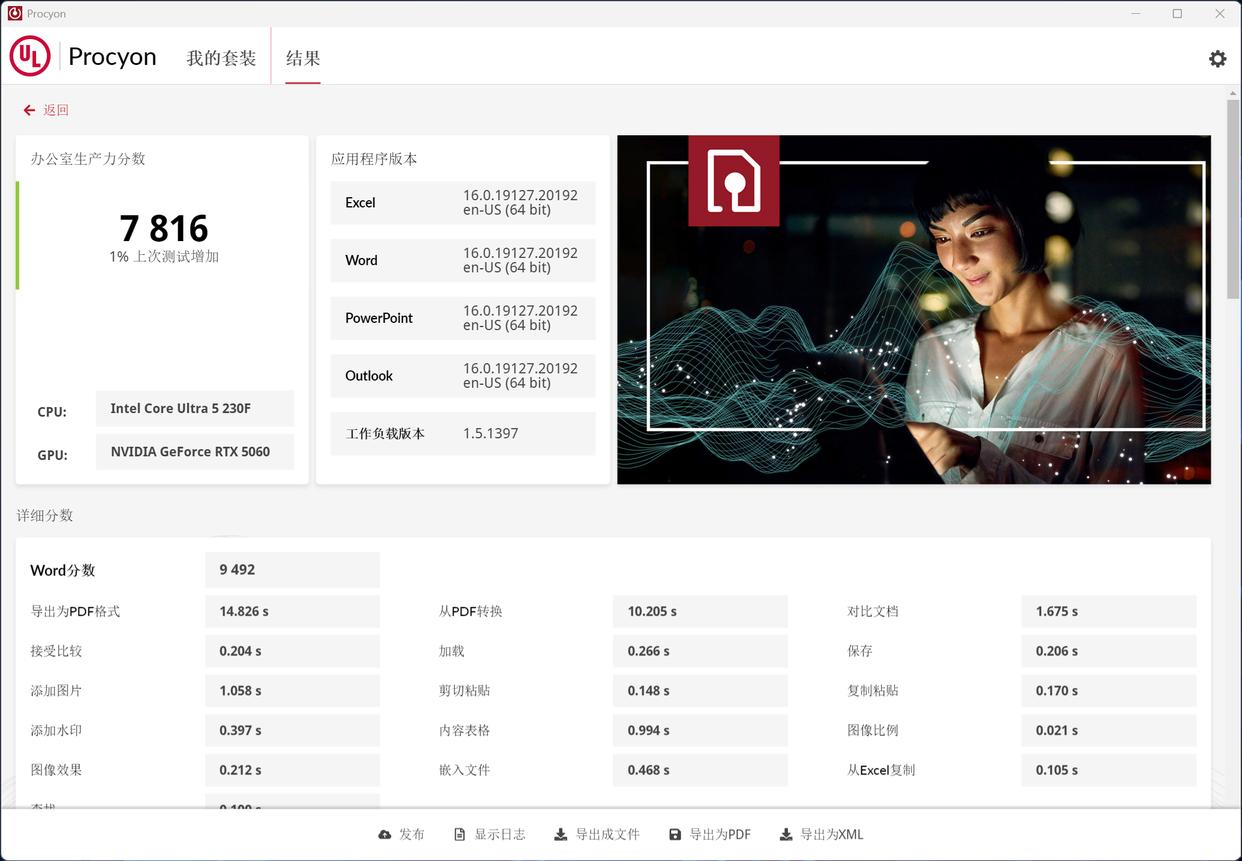Click the benchmark hero image

coord(914,310)
